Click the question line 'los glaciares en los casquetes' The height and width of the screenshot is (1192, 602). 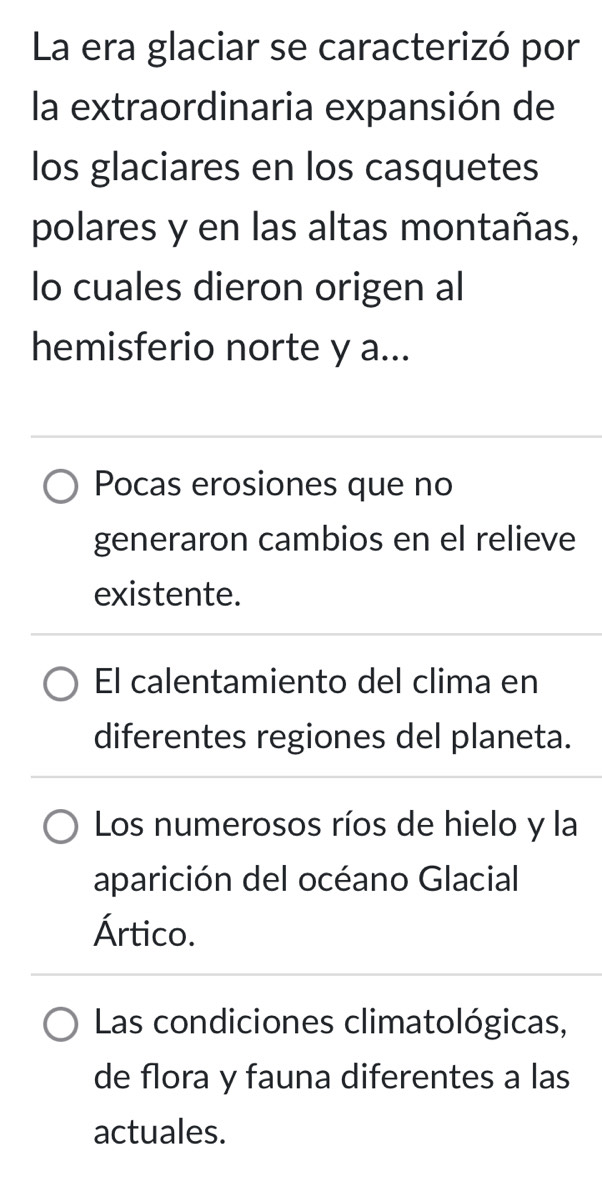click(x=285, y=167)
